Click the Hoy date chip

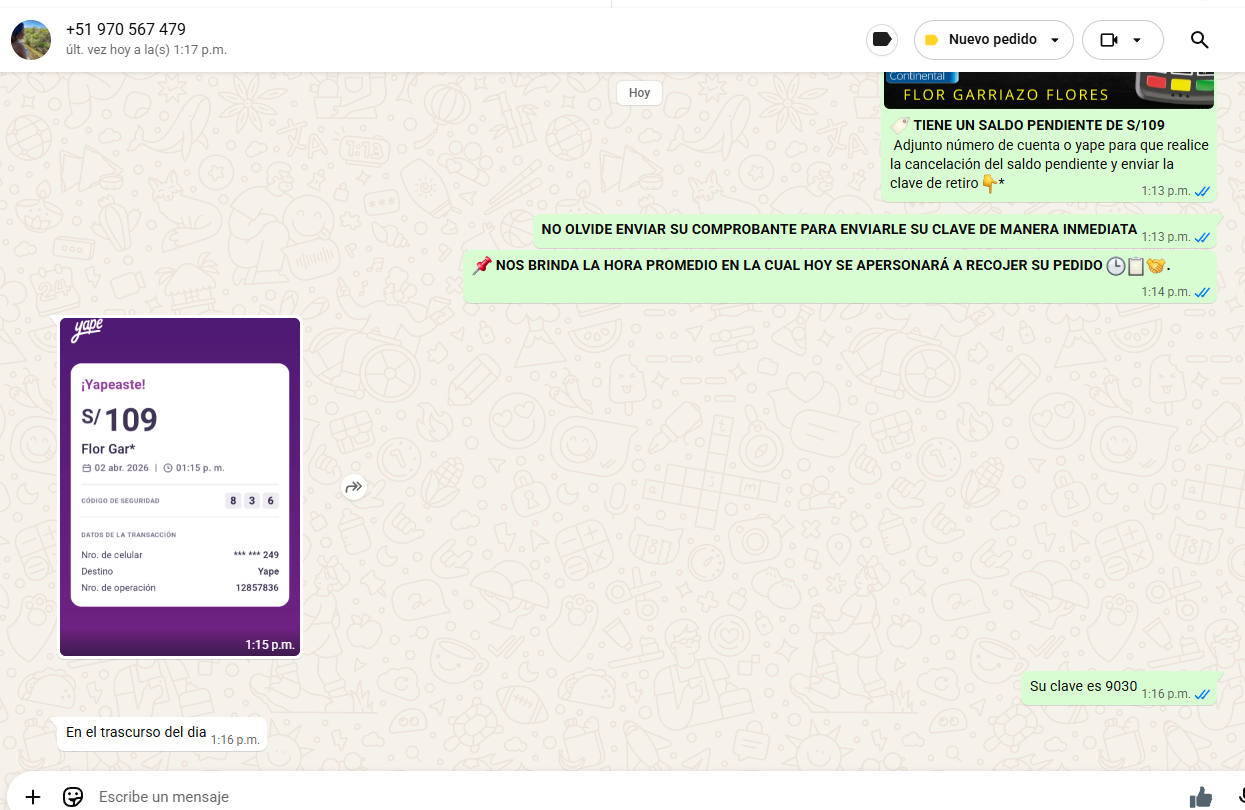(x=639, y=93)
